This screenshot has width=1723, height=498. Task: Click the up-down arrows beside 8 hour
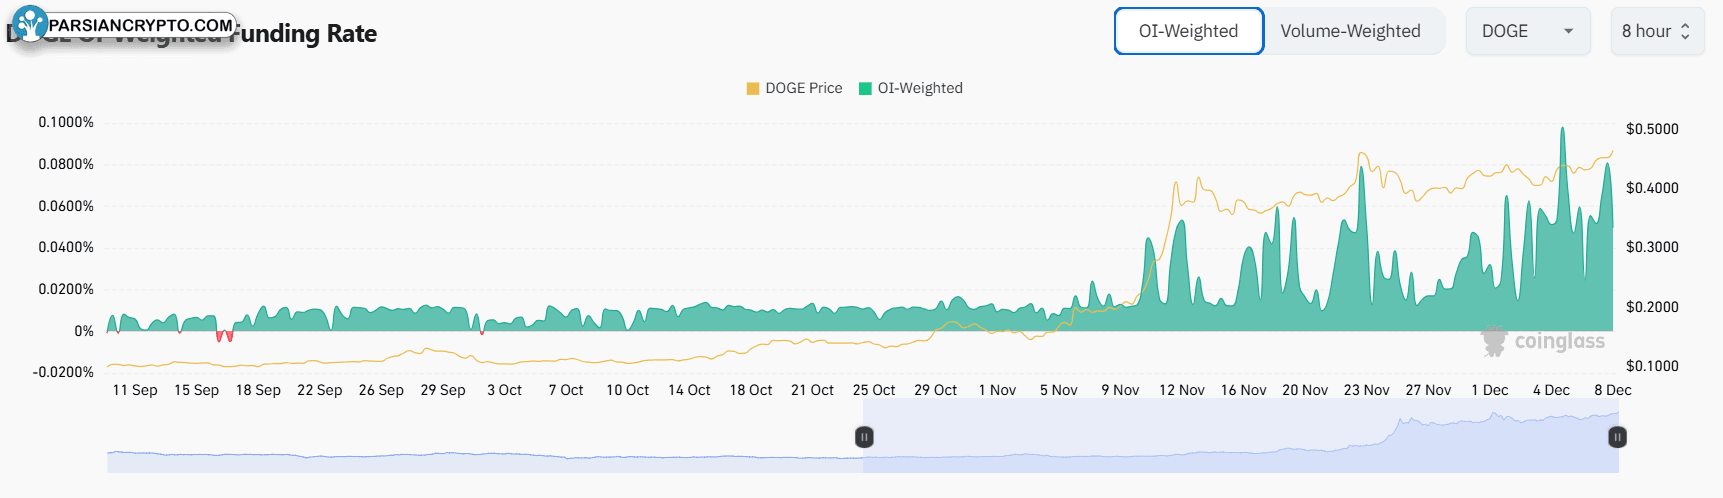[x=1685, y=31]
